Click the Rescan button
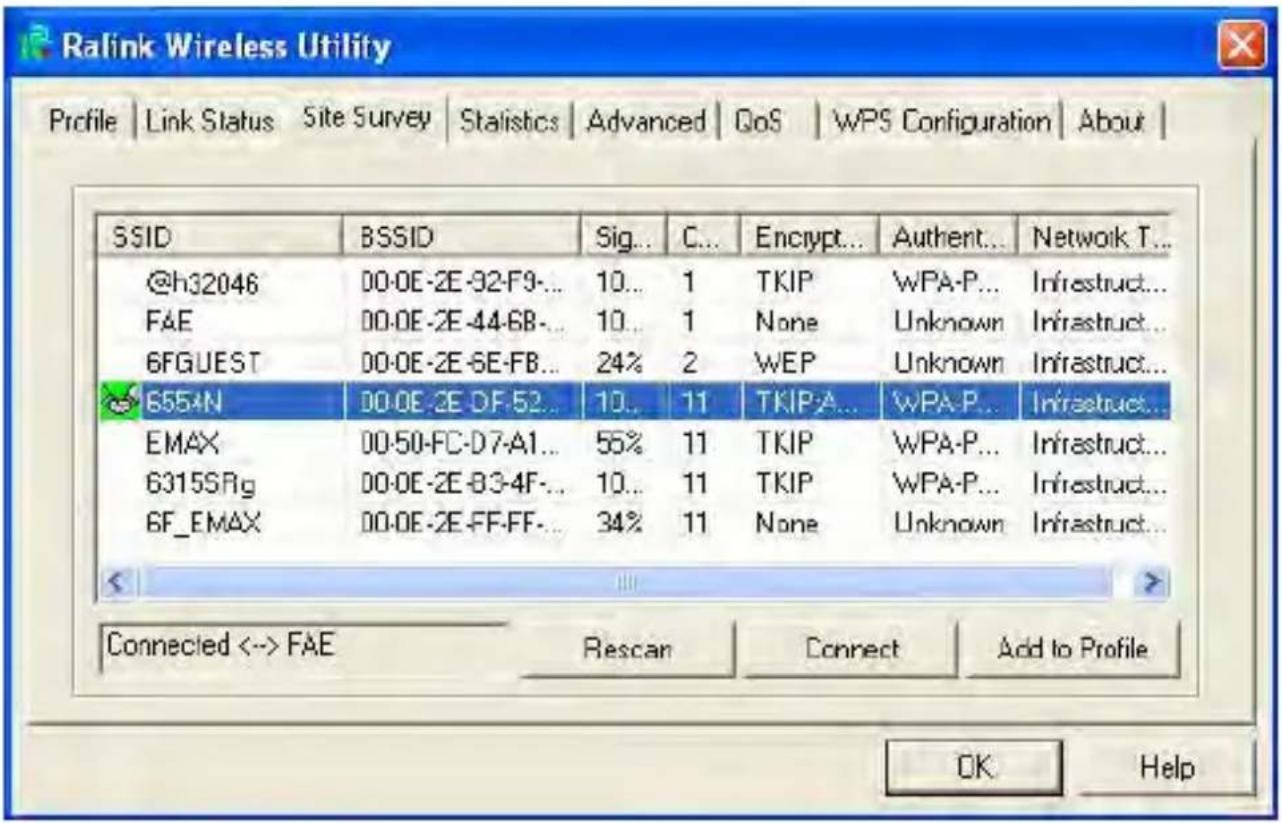The image size is (1282, 823). coord(627,648)
